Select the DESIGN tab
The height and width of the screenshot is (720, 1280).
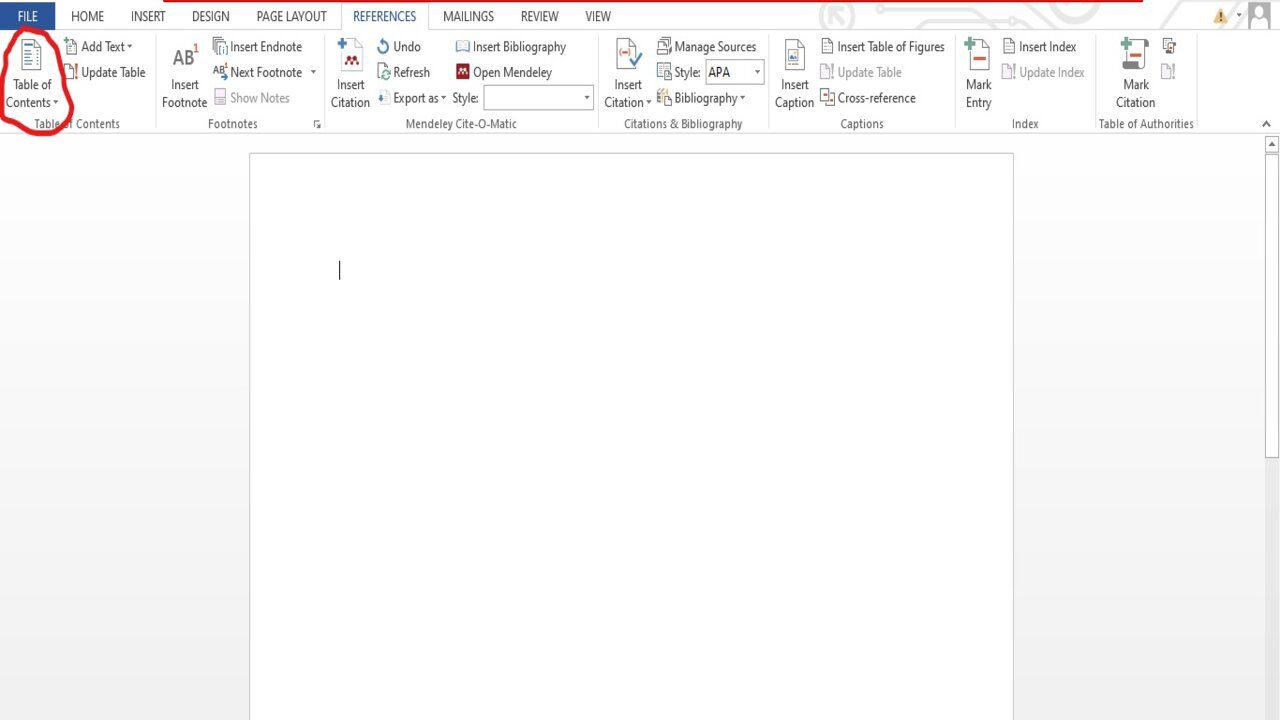tap(210, 16)
